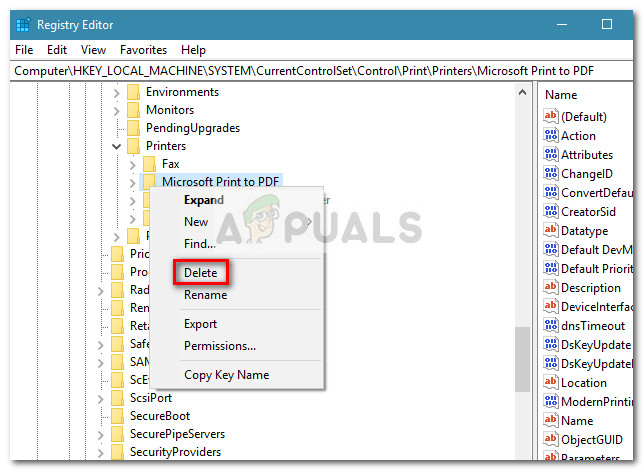Open the Help menu
The image size is (644, 471).
pos(193,50)
